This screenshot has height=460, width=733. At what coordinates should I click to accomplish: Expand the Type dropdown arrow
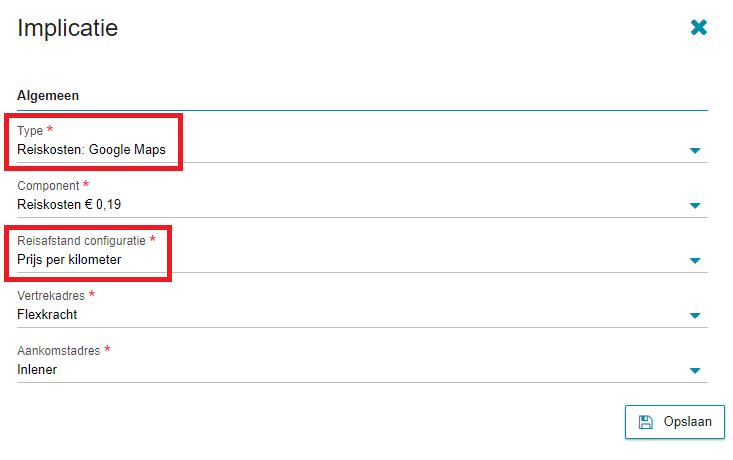pyautogui.click(x=695, y=151)
